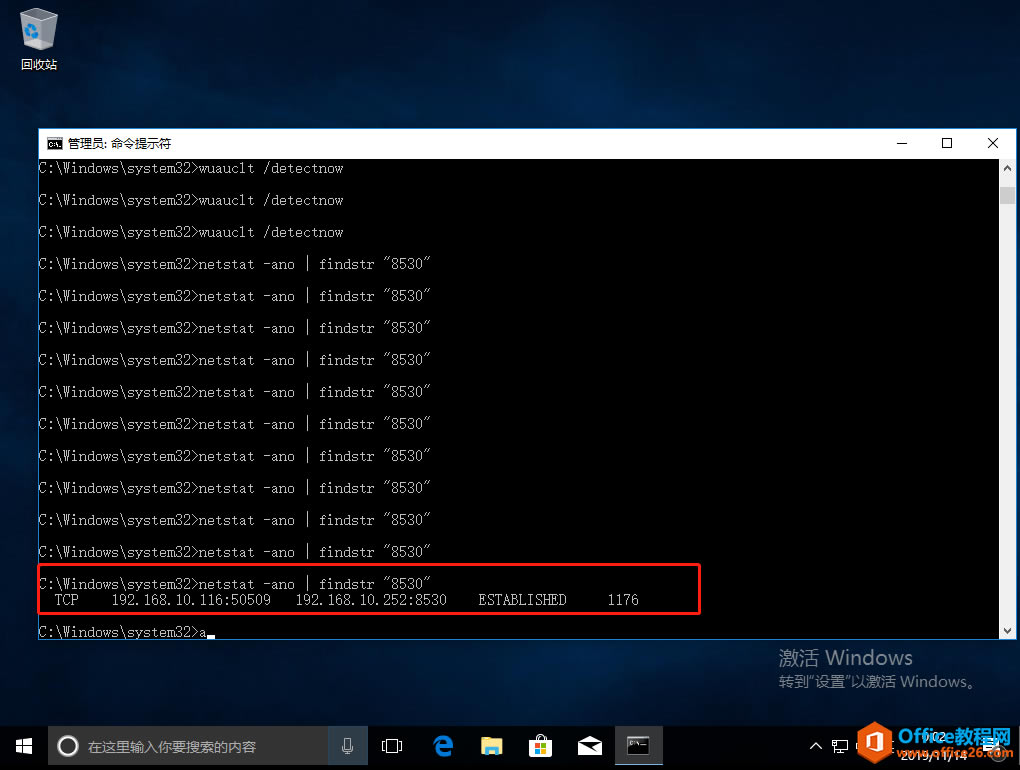
Task: Maximize the Command Prompt window
Action: coord(947,144)
